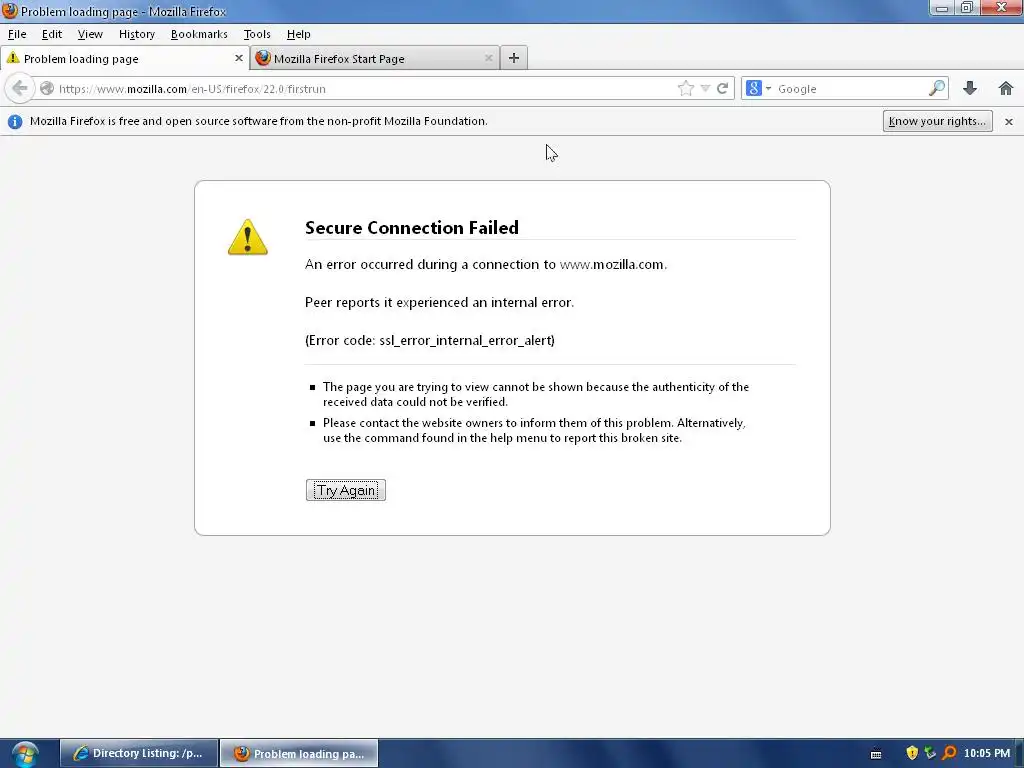
Task: Click the info icon in notification bar
Action: 15,121
